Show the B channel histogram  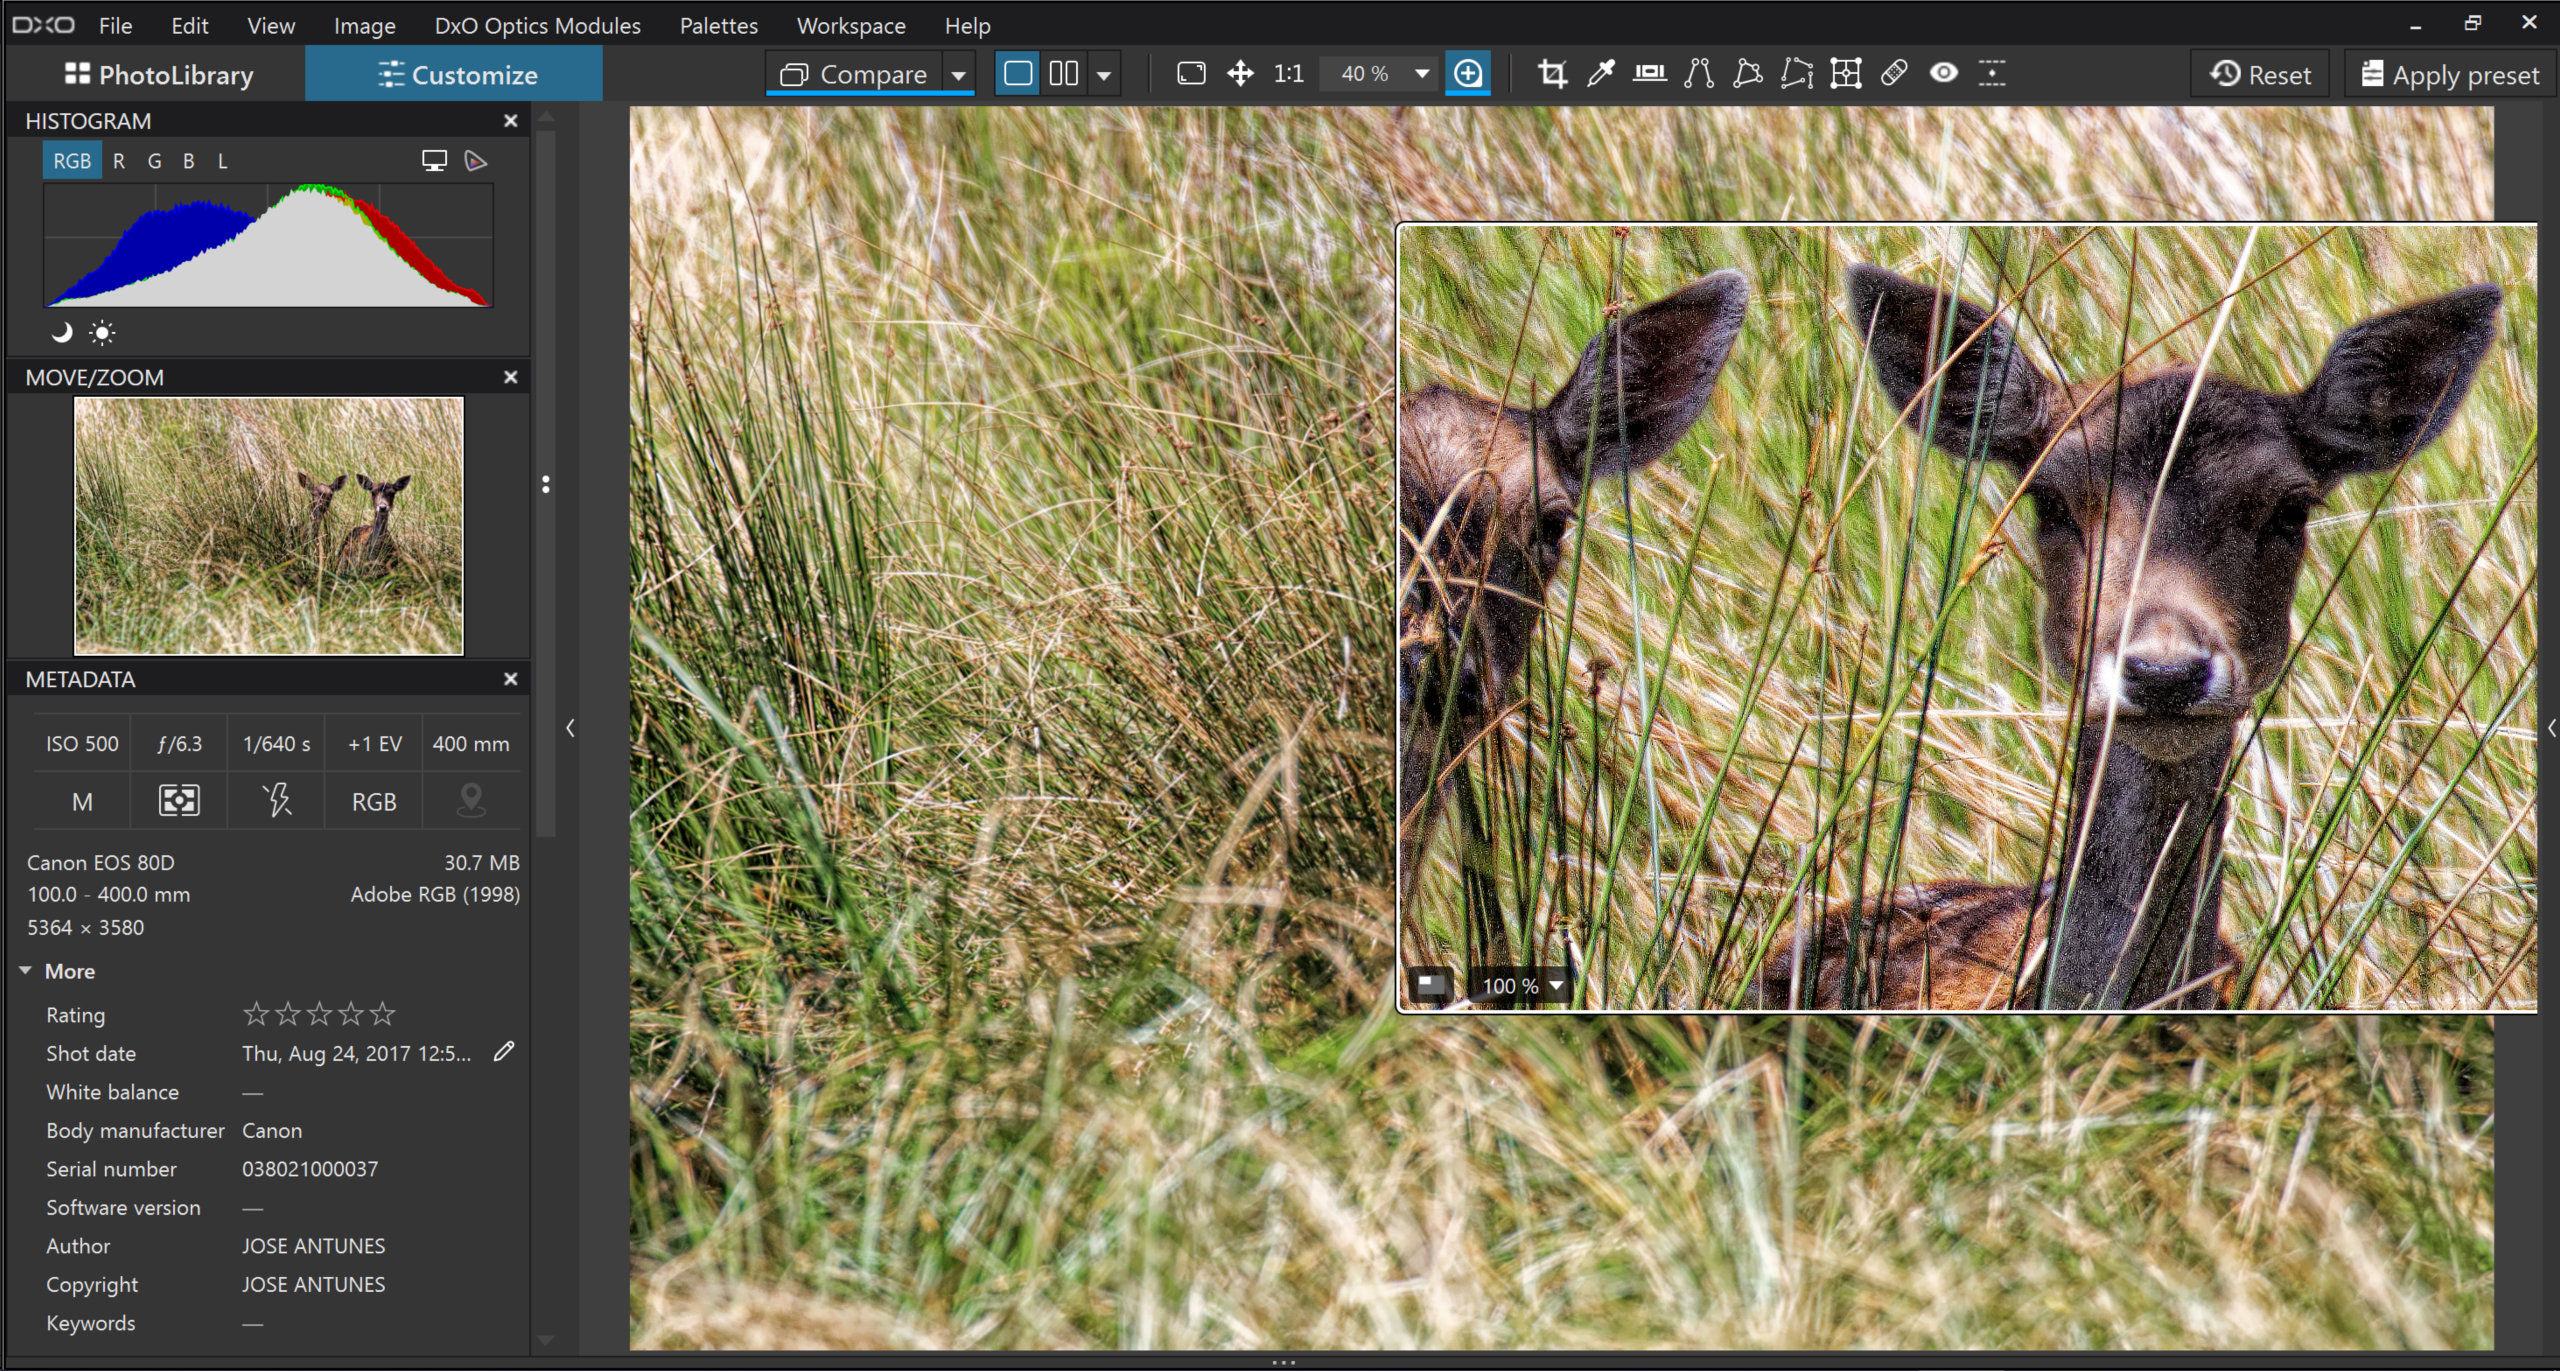pyautogui.click(x=188, y=161)
